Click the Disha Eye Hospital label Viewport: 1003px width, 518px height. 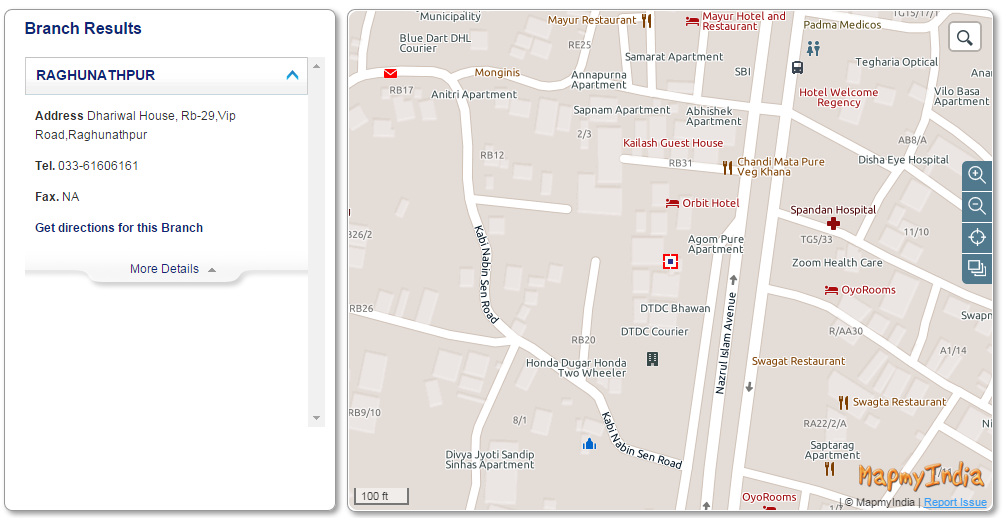[903, 160]
